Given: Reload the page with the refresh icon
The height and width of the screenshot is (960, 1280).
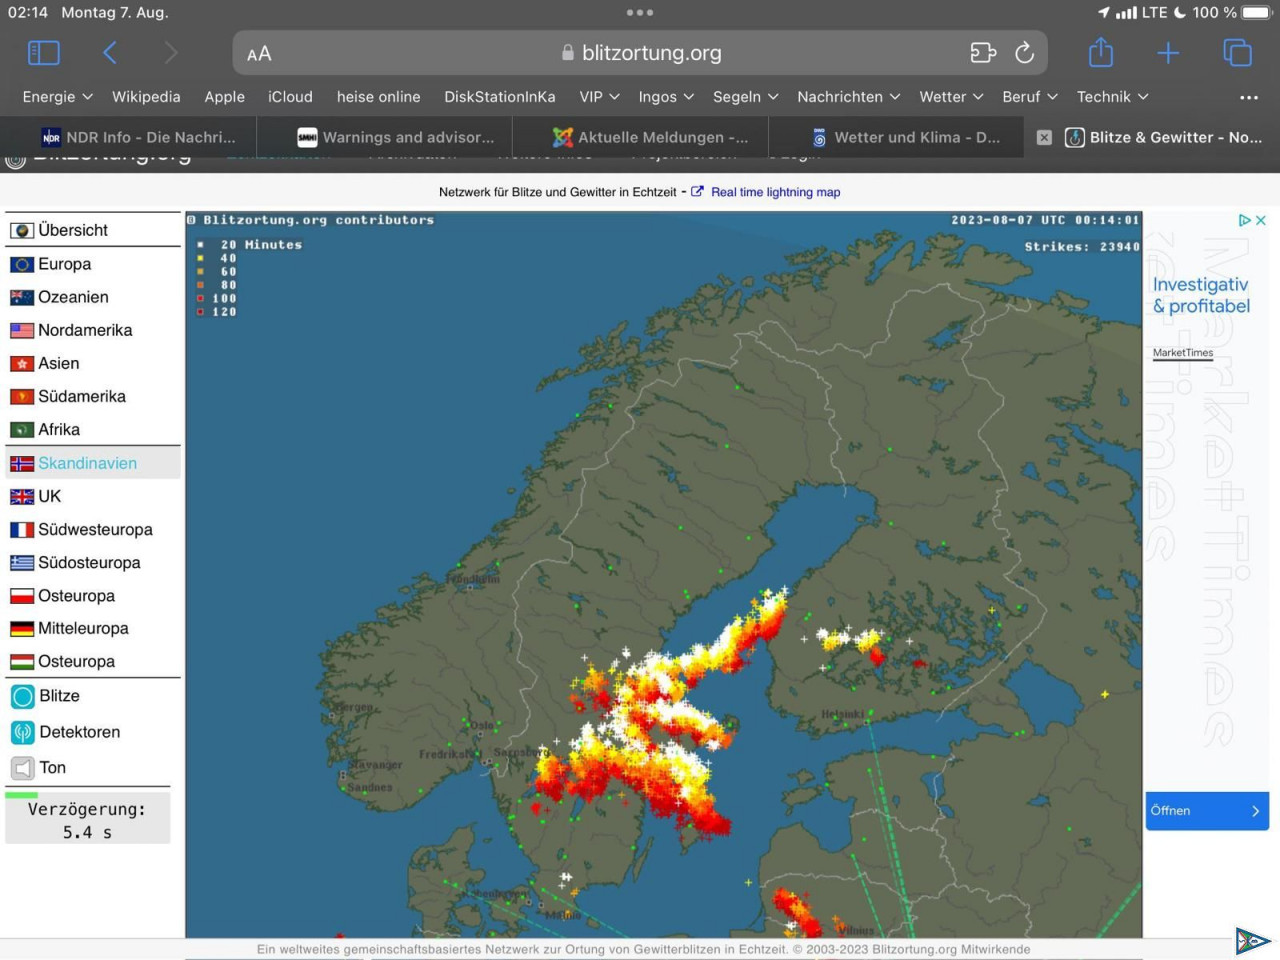Looking at the screenshot, I should click(x=1024, y=53).
